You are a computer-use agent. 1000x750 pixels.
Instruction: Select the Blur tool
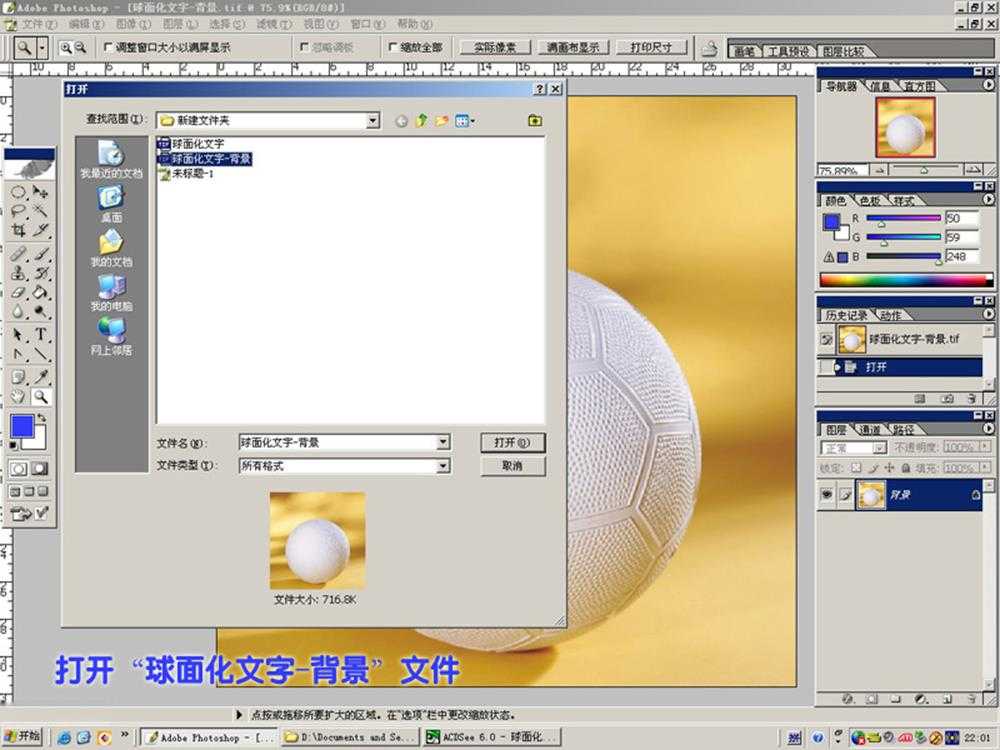[18, 311]
